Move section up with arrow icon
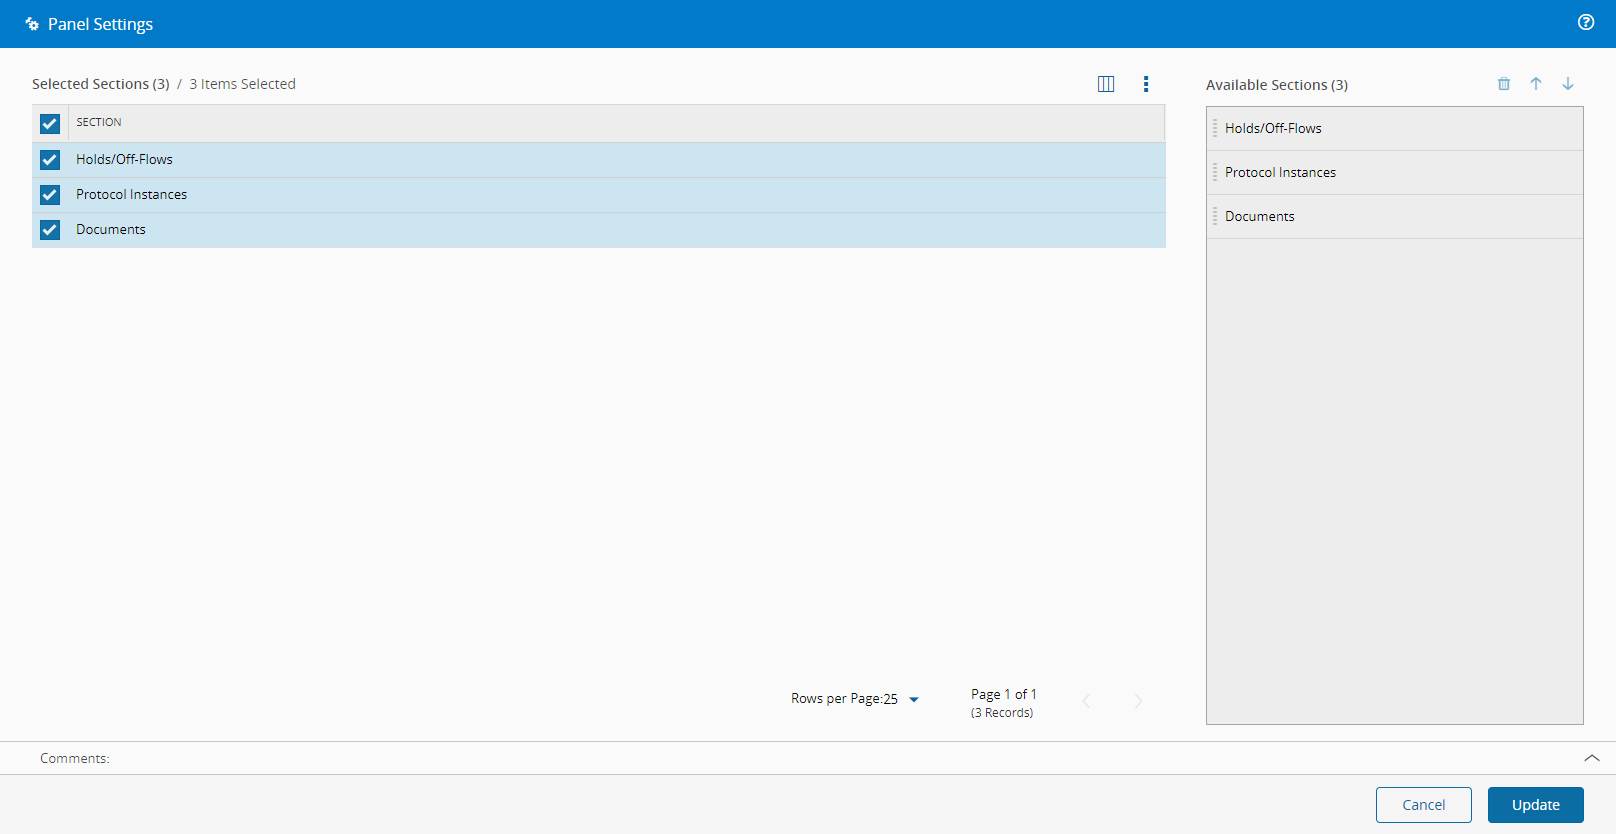The width and height of the screenshot is (1616, 834). [x=1536, y=84]
